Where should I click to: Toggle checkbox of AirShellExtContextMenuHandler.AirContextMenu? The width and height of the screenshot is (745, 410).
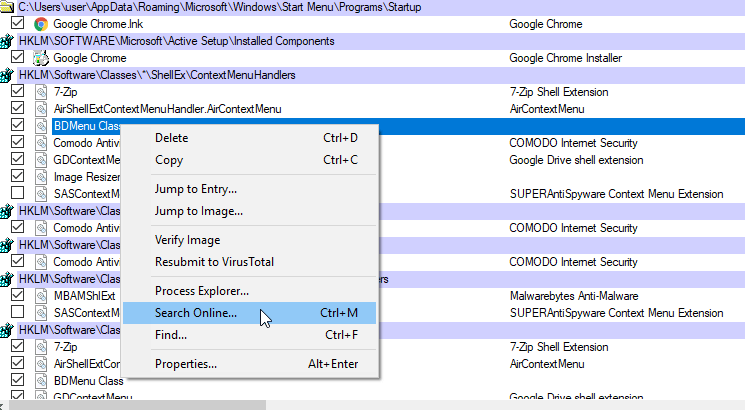pyautogui.click(x=18, y=108)
